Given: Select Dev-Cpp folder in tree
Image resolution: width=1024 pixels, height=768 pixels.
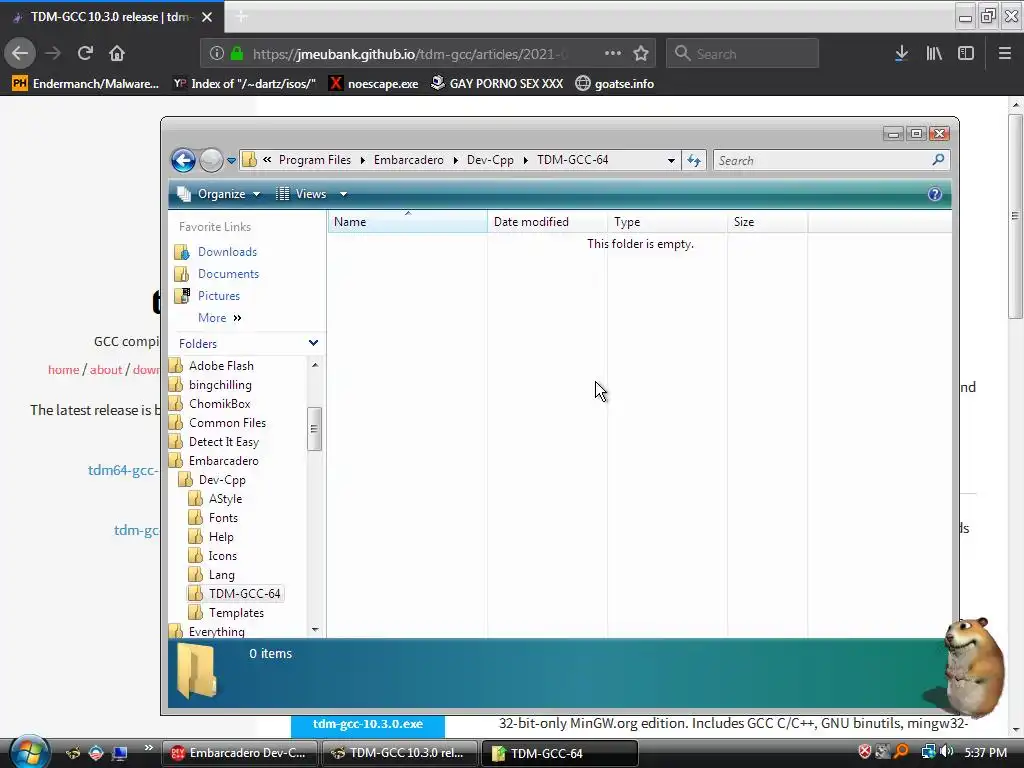Looking at the screenshot, I should (x=222, y=479).
